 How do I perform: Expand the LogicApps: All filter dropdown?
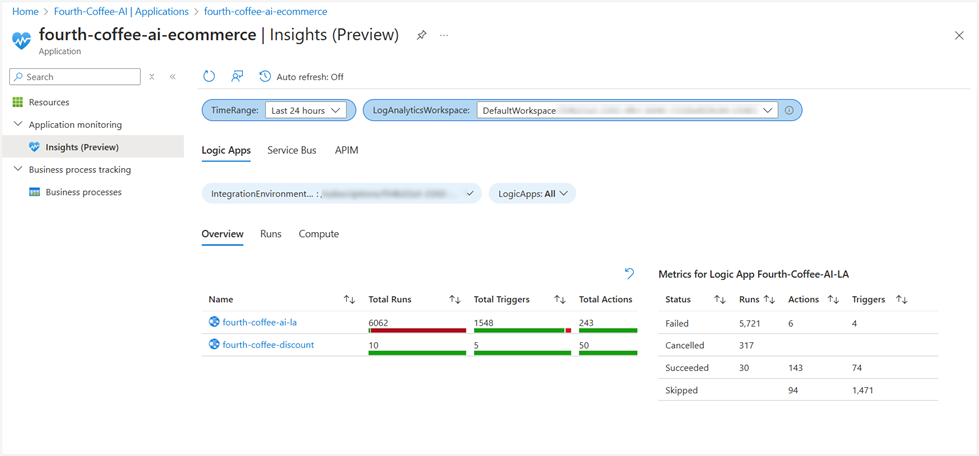click(532, 194)
